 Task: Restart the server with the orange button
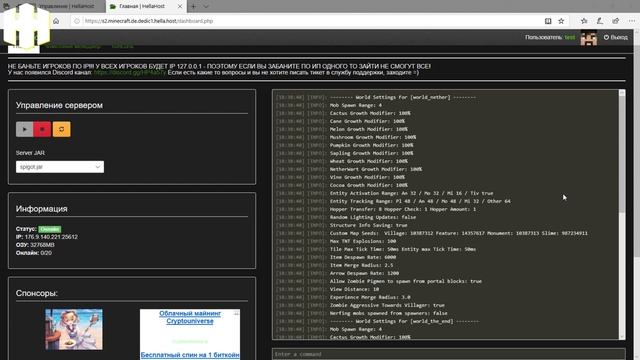coord(62,129)
